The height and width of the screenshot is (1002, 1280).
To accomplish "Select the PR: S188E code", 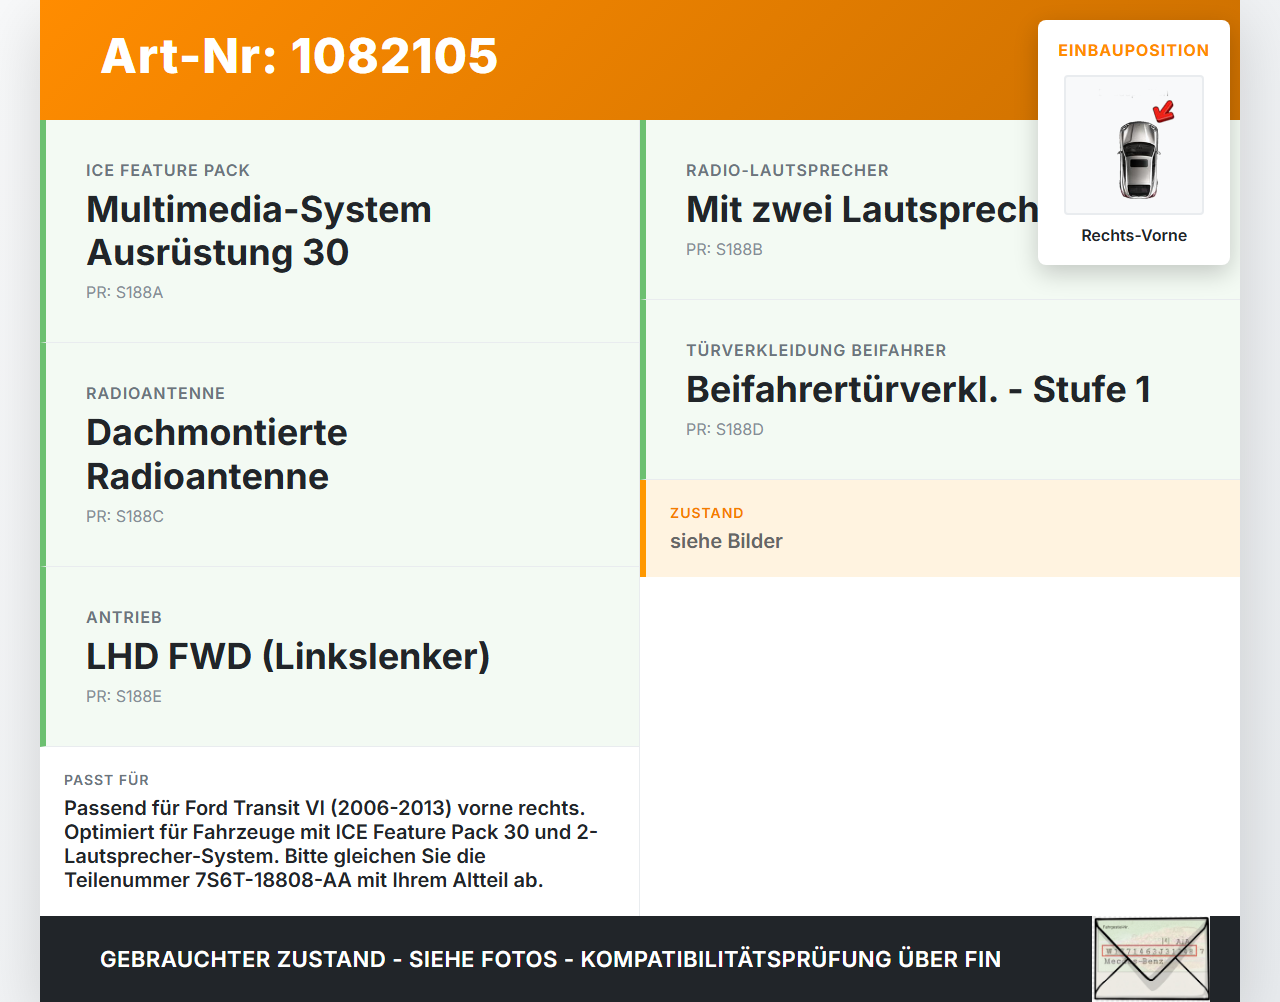I will pyautogui.click(x=124, y=696).
